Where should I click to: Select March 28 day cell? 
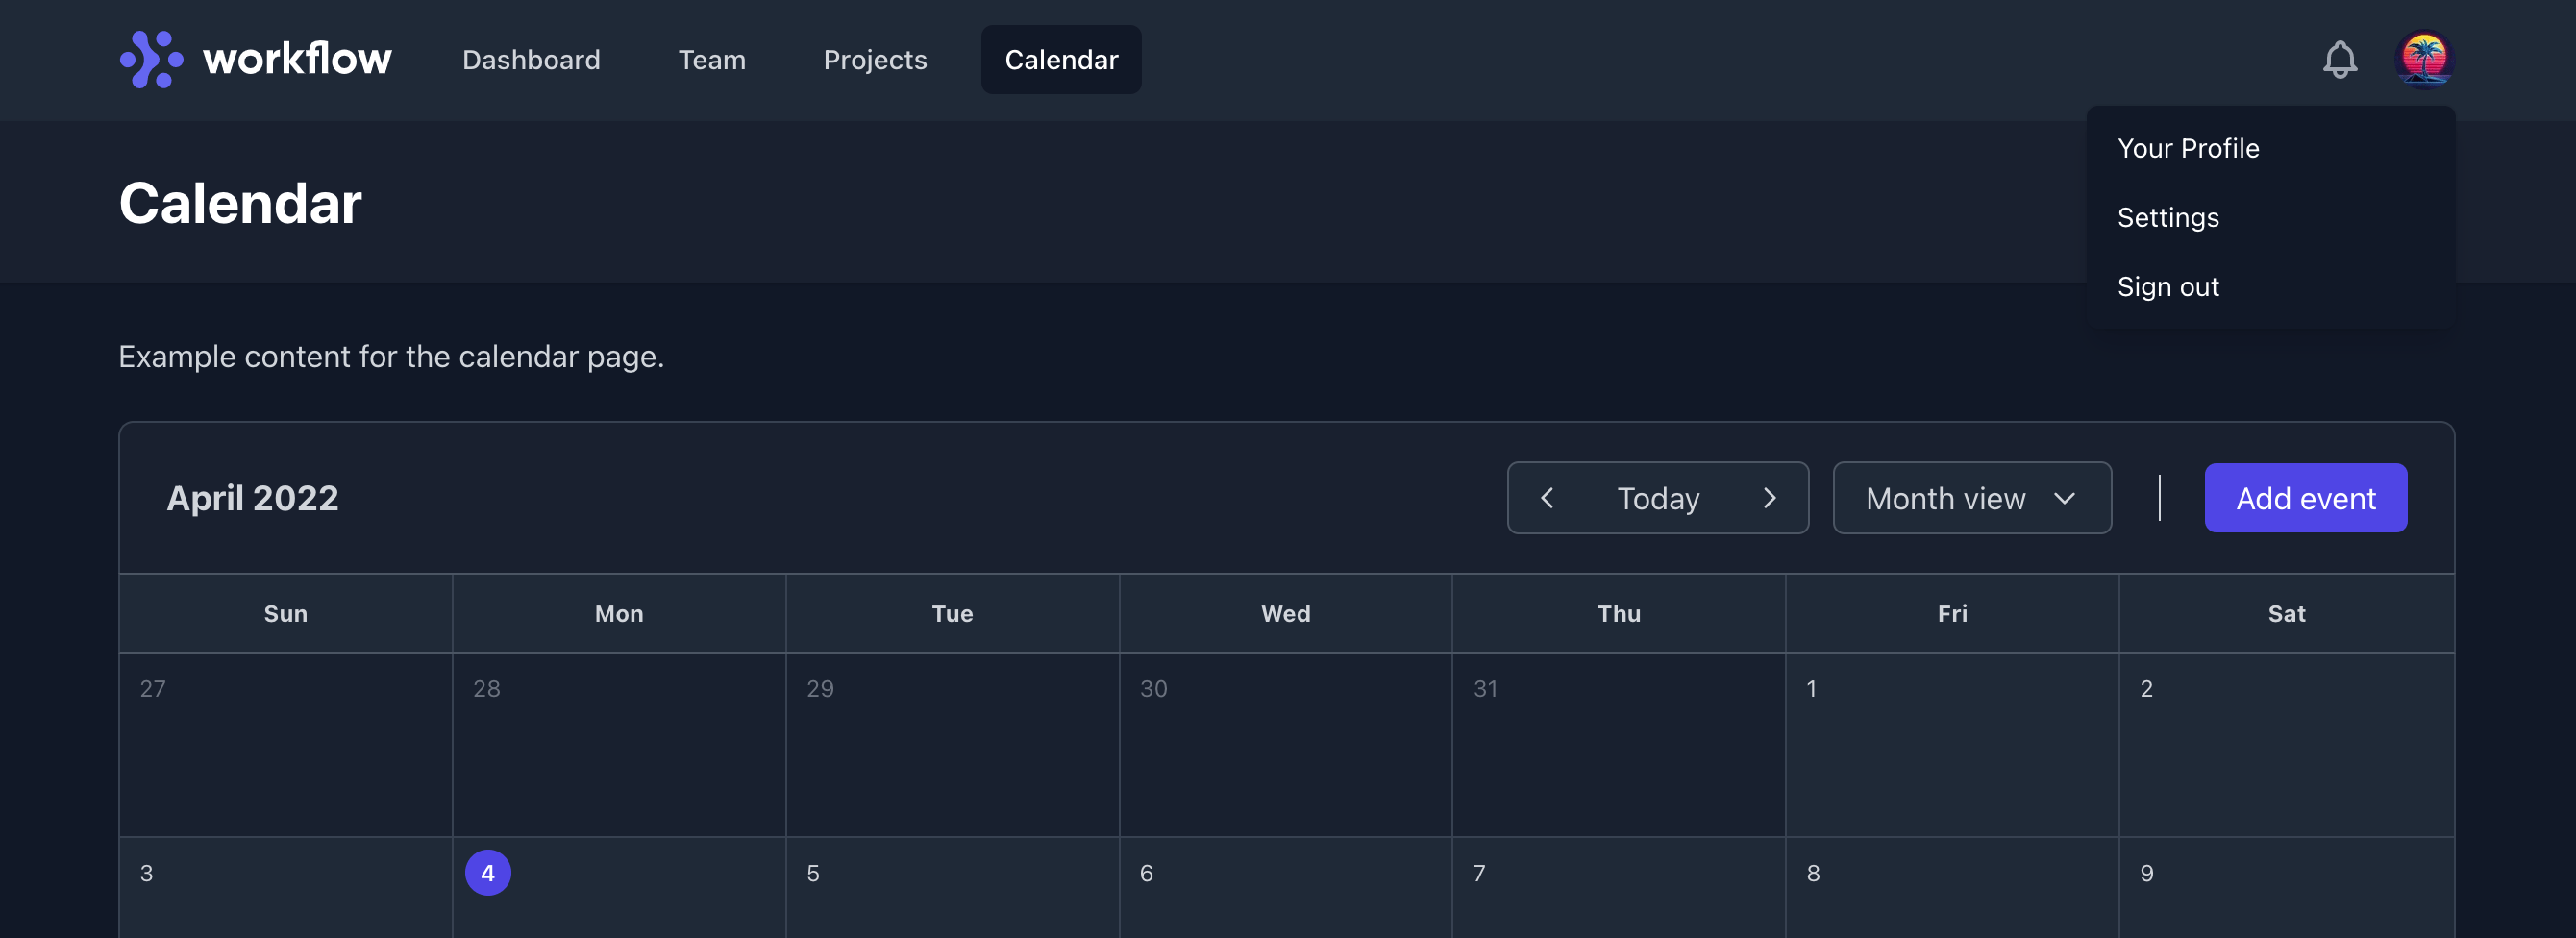(619, 745)
